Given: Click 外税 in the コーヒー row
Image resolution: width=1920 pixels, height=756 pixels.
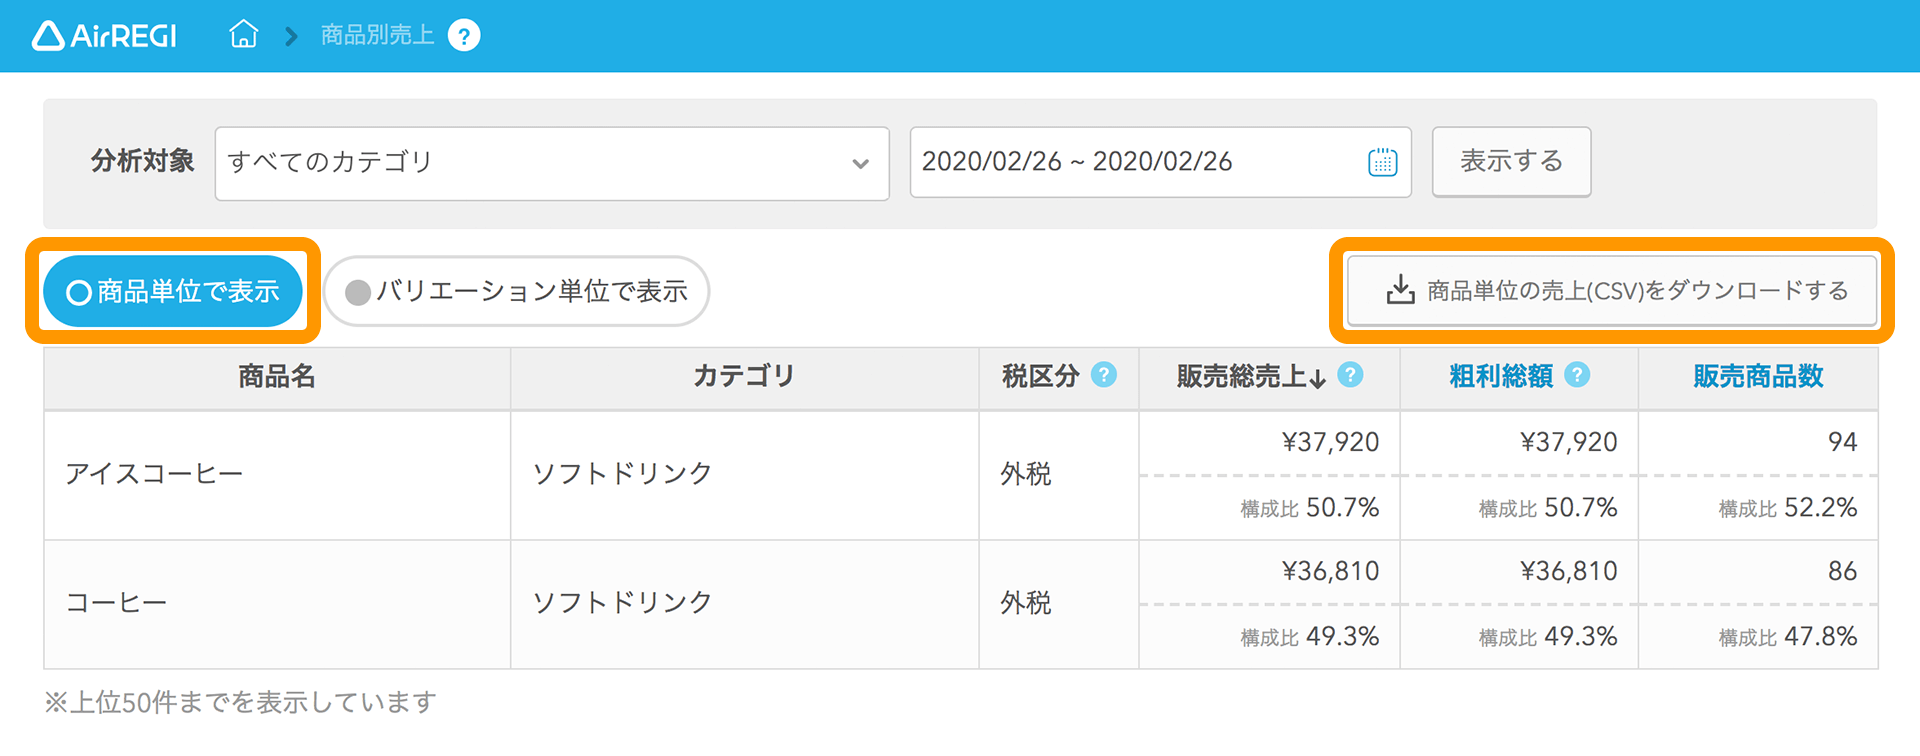Looking at the screenshot, I should (1026, 603).
